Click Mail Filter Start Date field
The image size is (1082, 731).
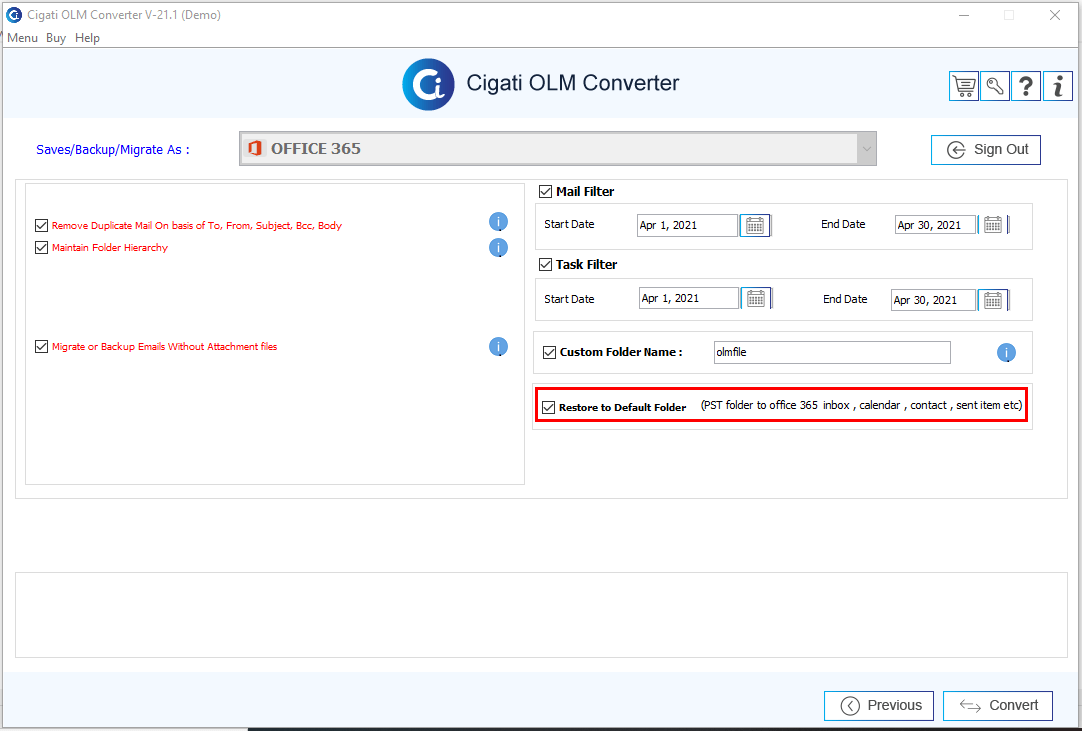[687, 225]
